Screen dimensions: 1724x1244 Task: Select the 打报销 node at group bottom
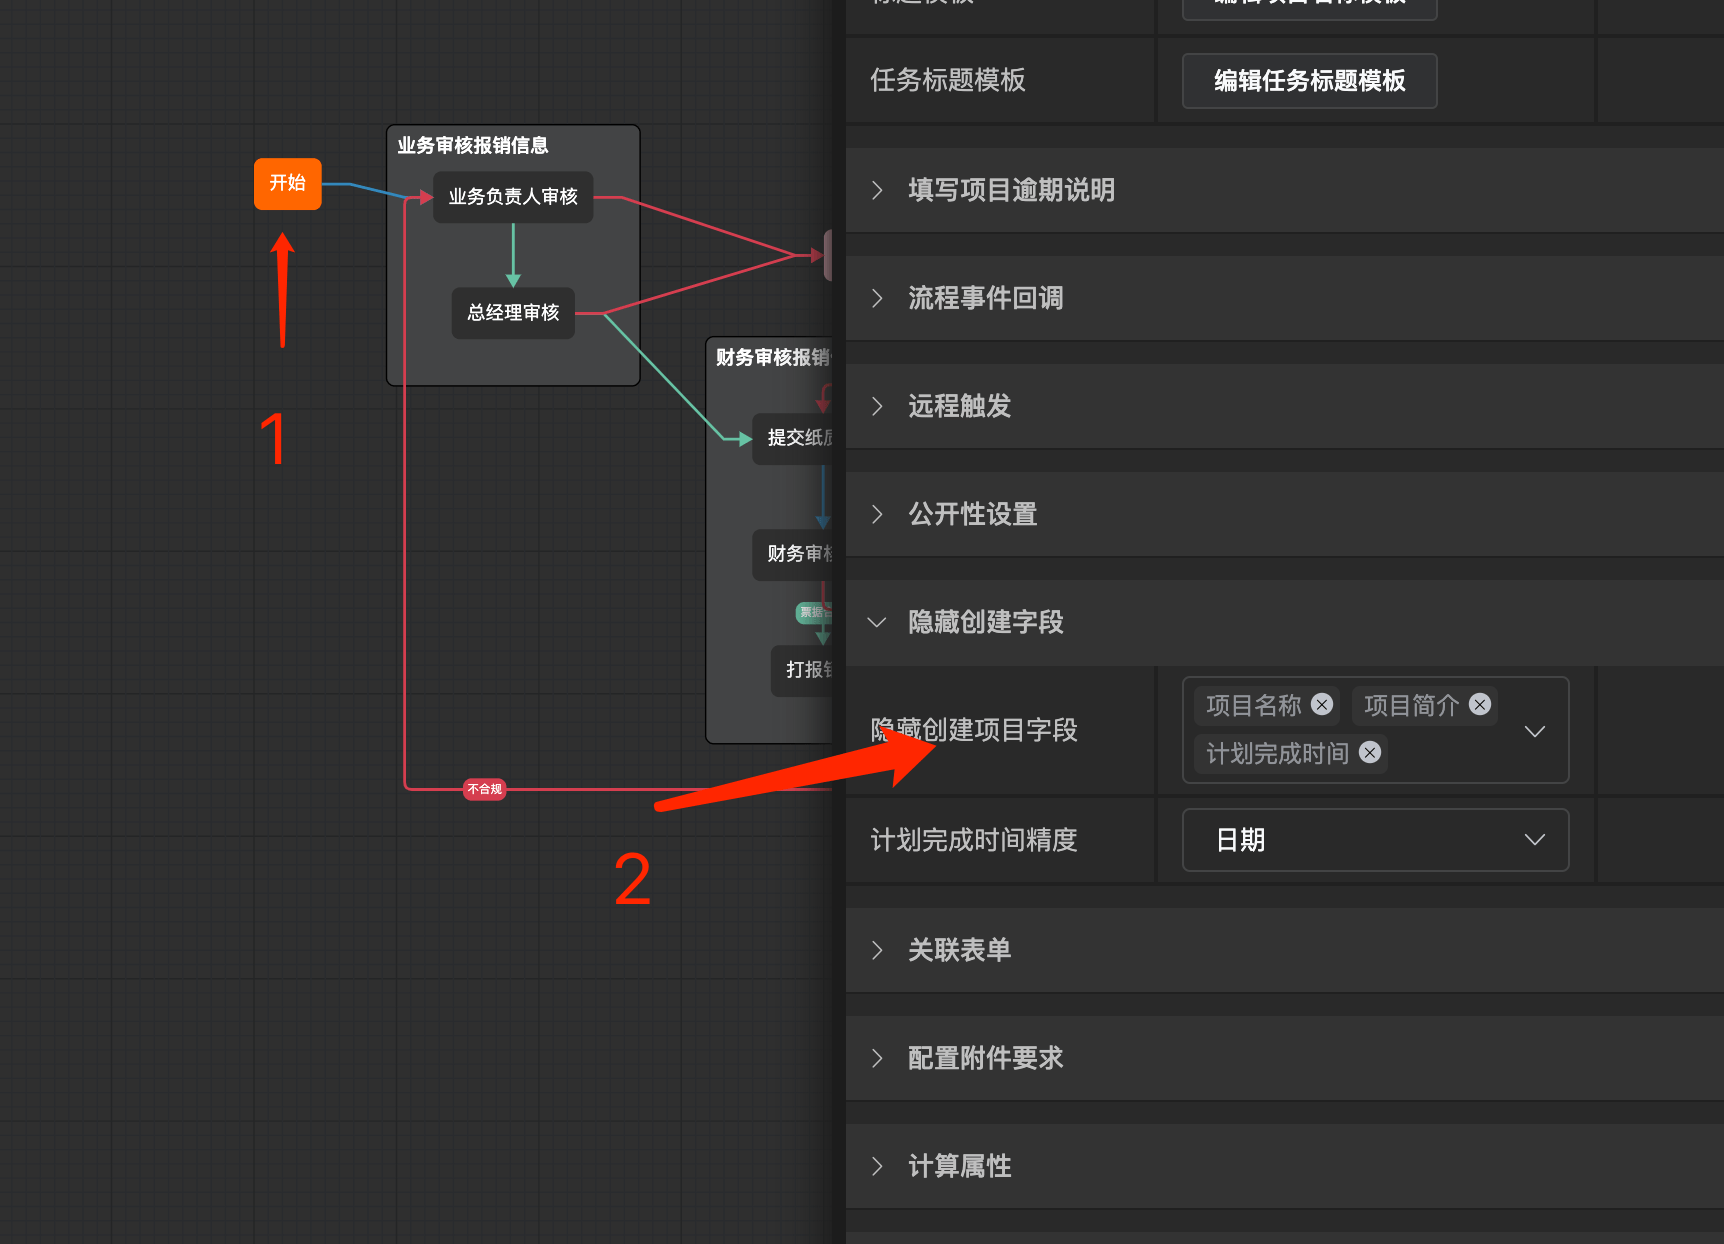coord(803,670)
